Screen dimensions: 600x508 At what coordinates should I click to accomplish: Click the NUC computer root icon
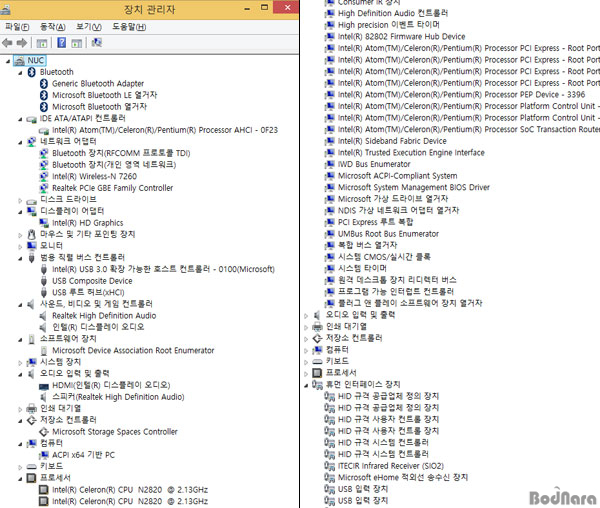point(19,60)
